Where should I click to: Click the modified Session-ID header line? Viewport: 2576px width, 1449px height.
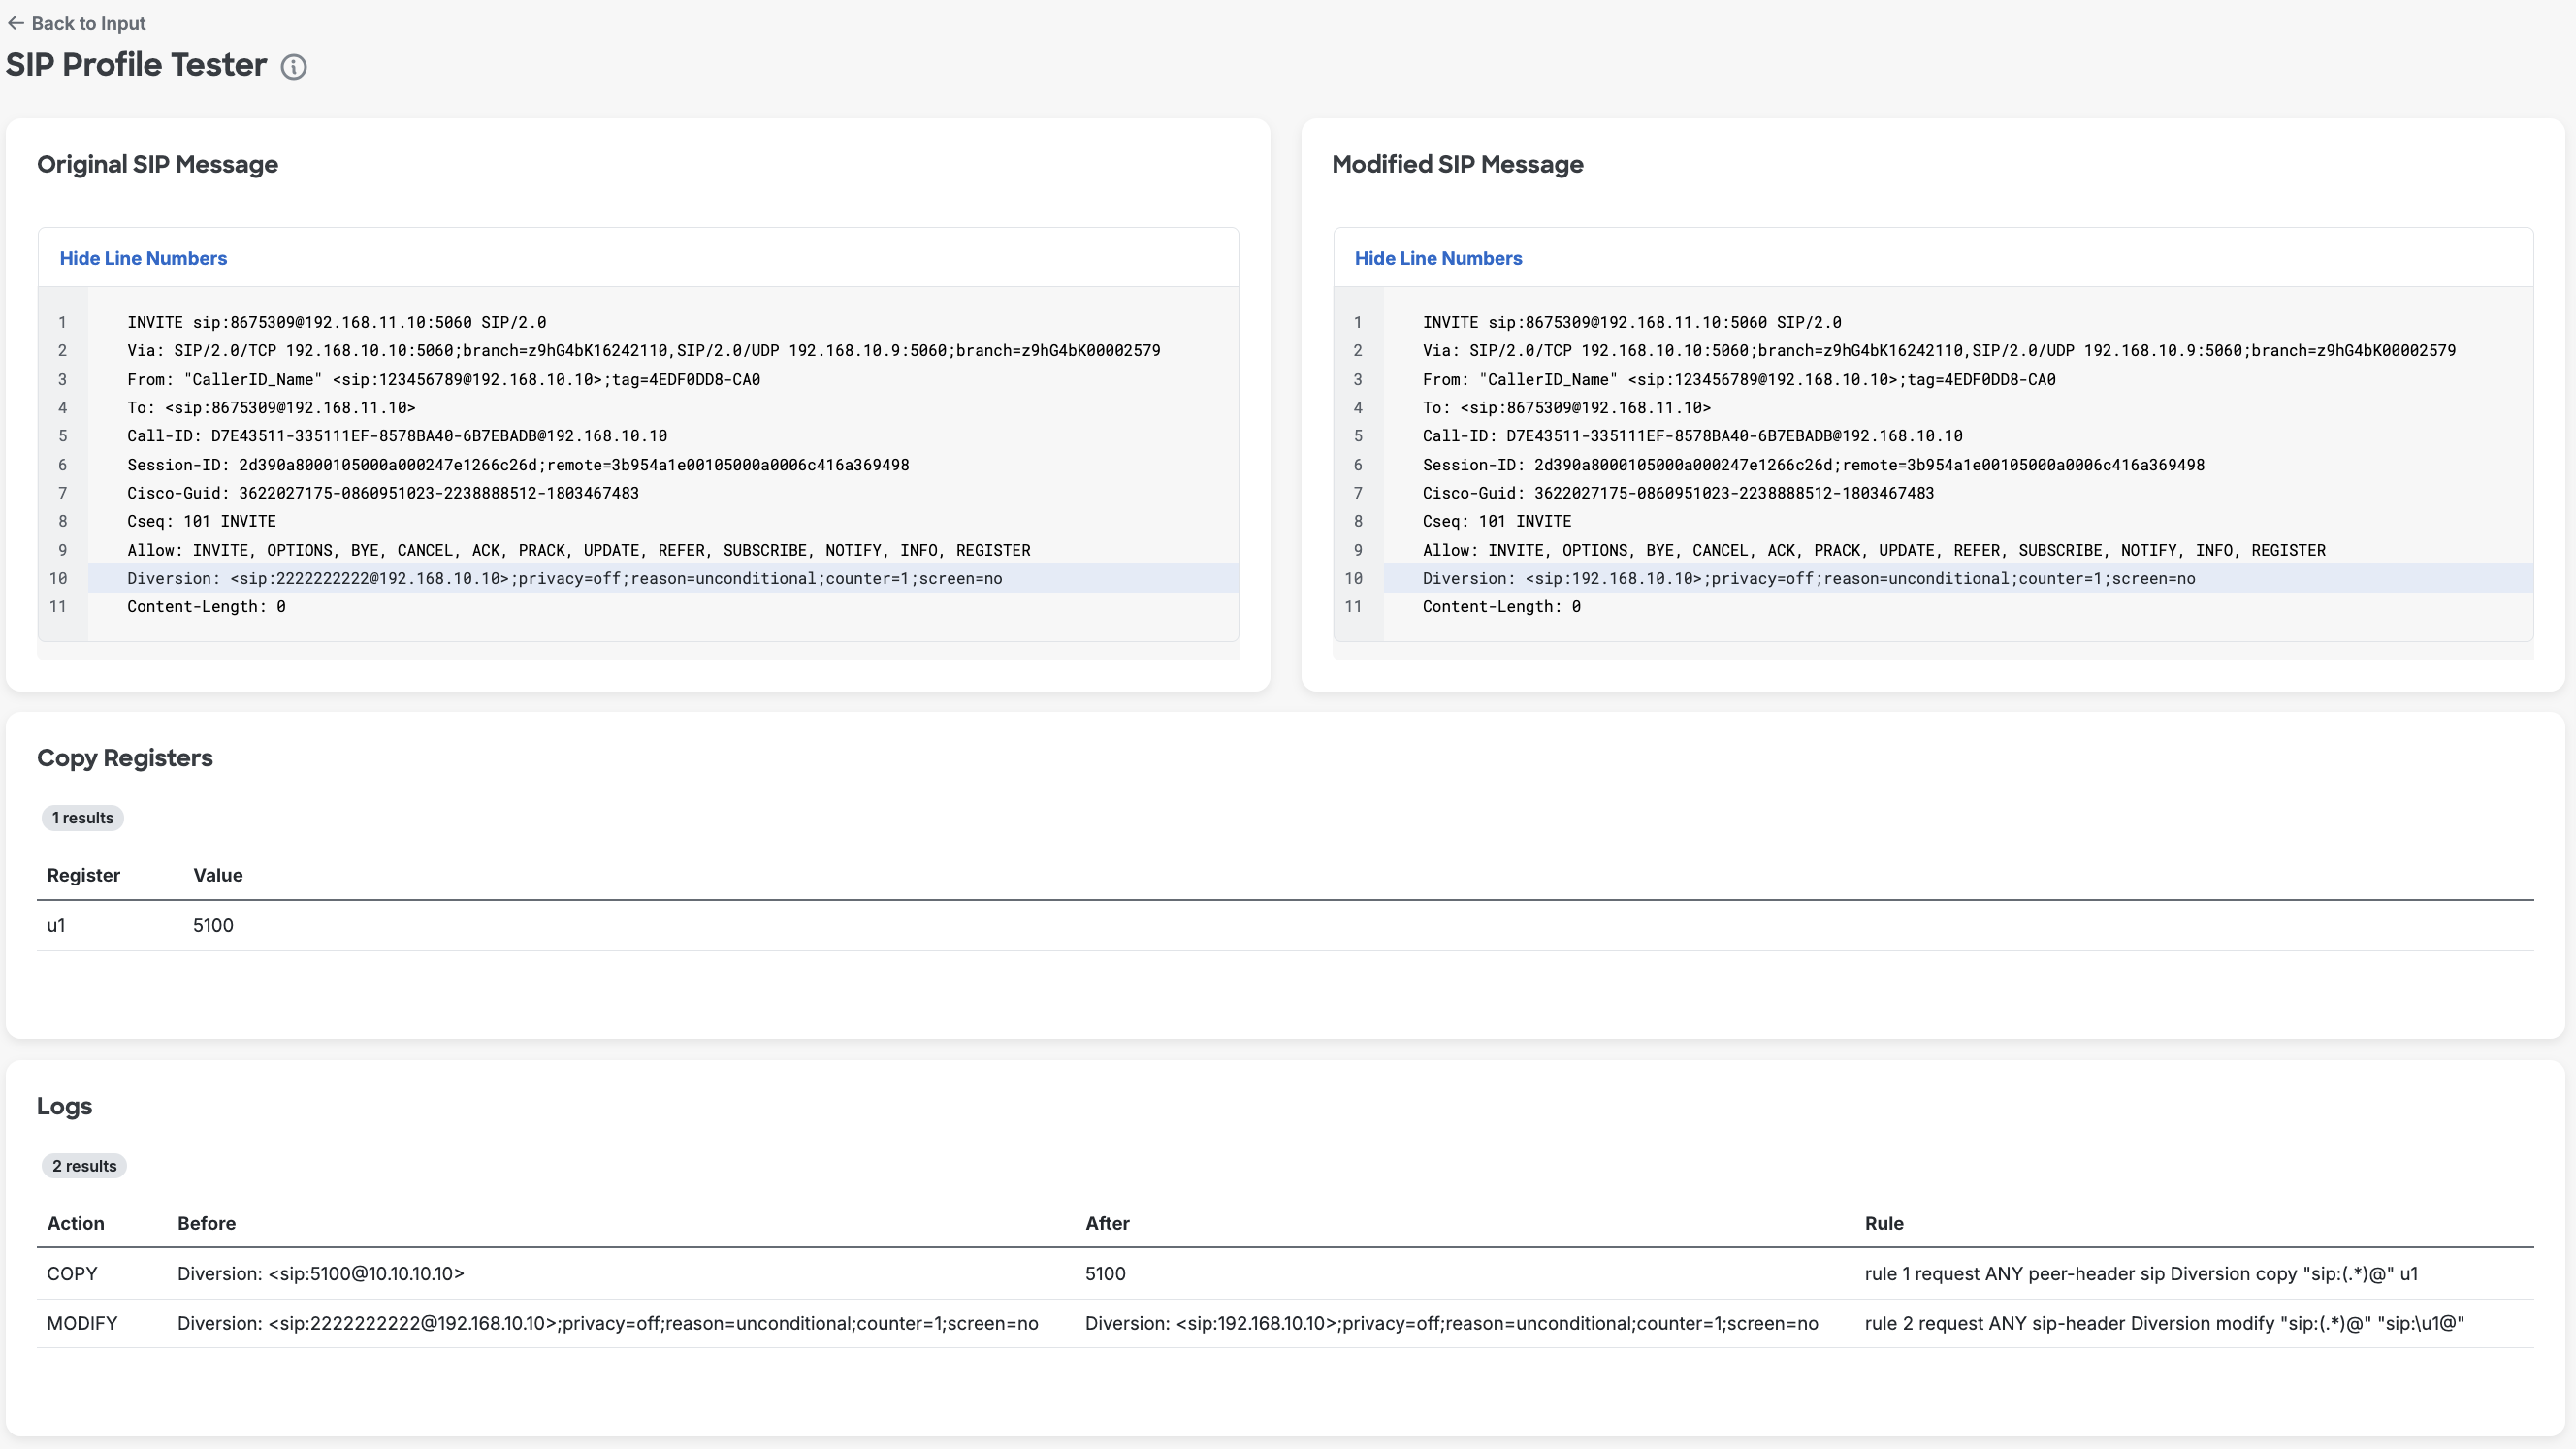[1813, 464]
